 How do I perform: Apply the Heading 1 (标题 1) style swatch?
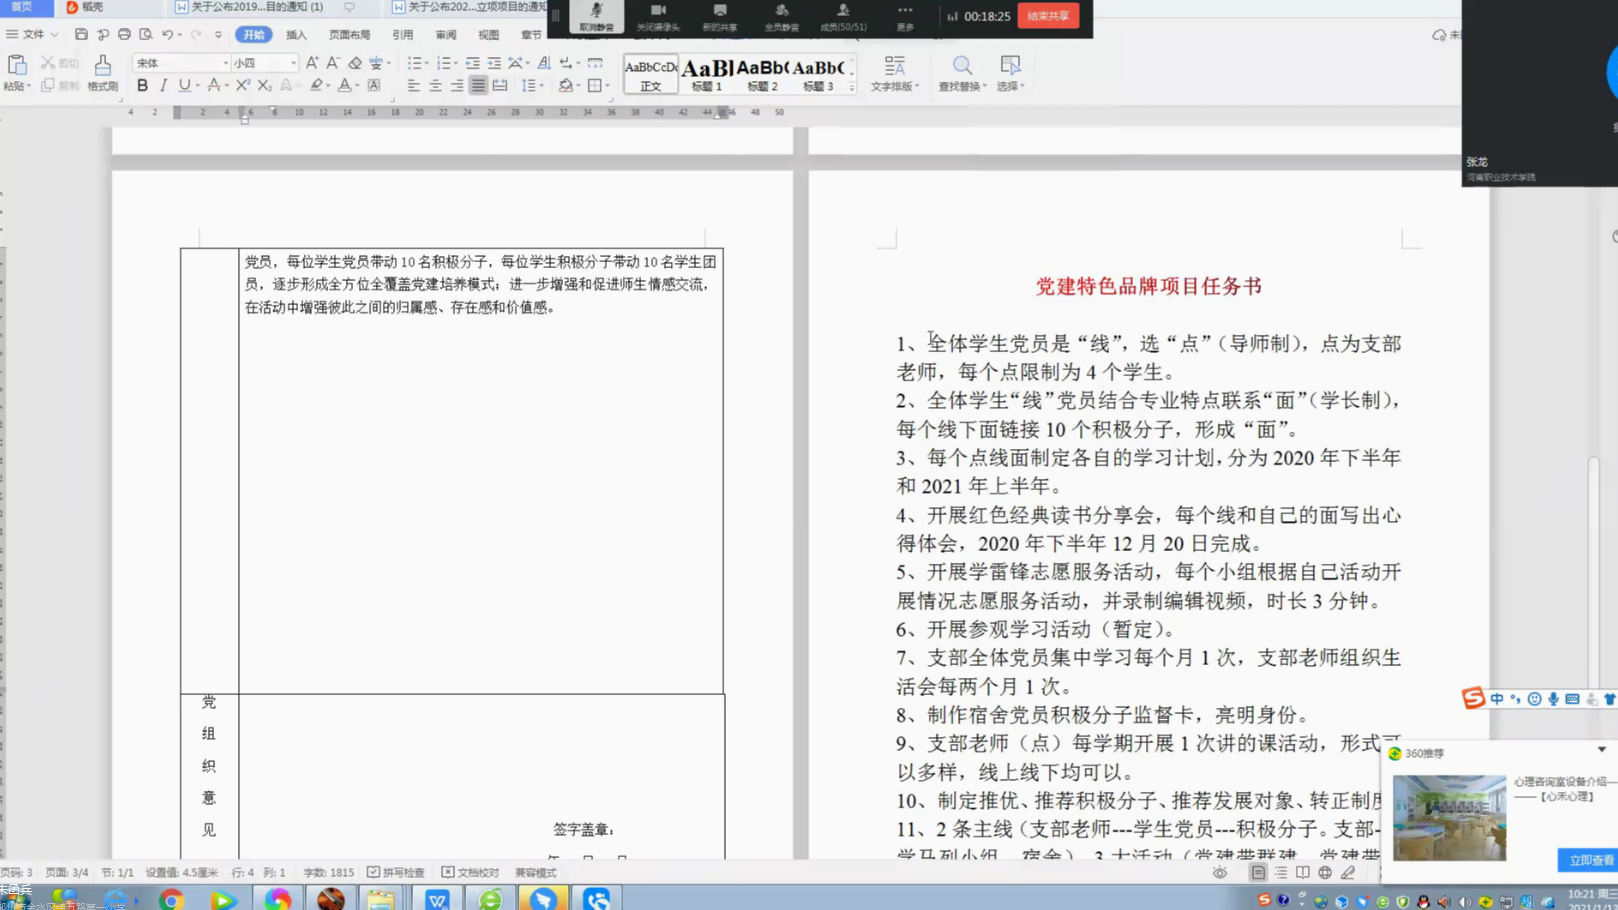point(707,74)
